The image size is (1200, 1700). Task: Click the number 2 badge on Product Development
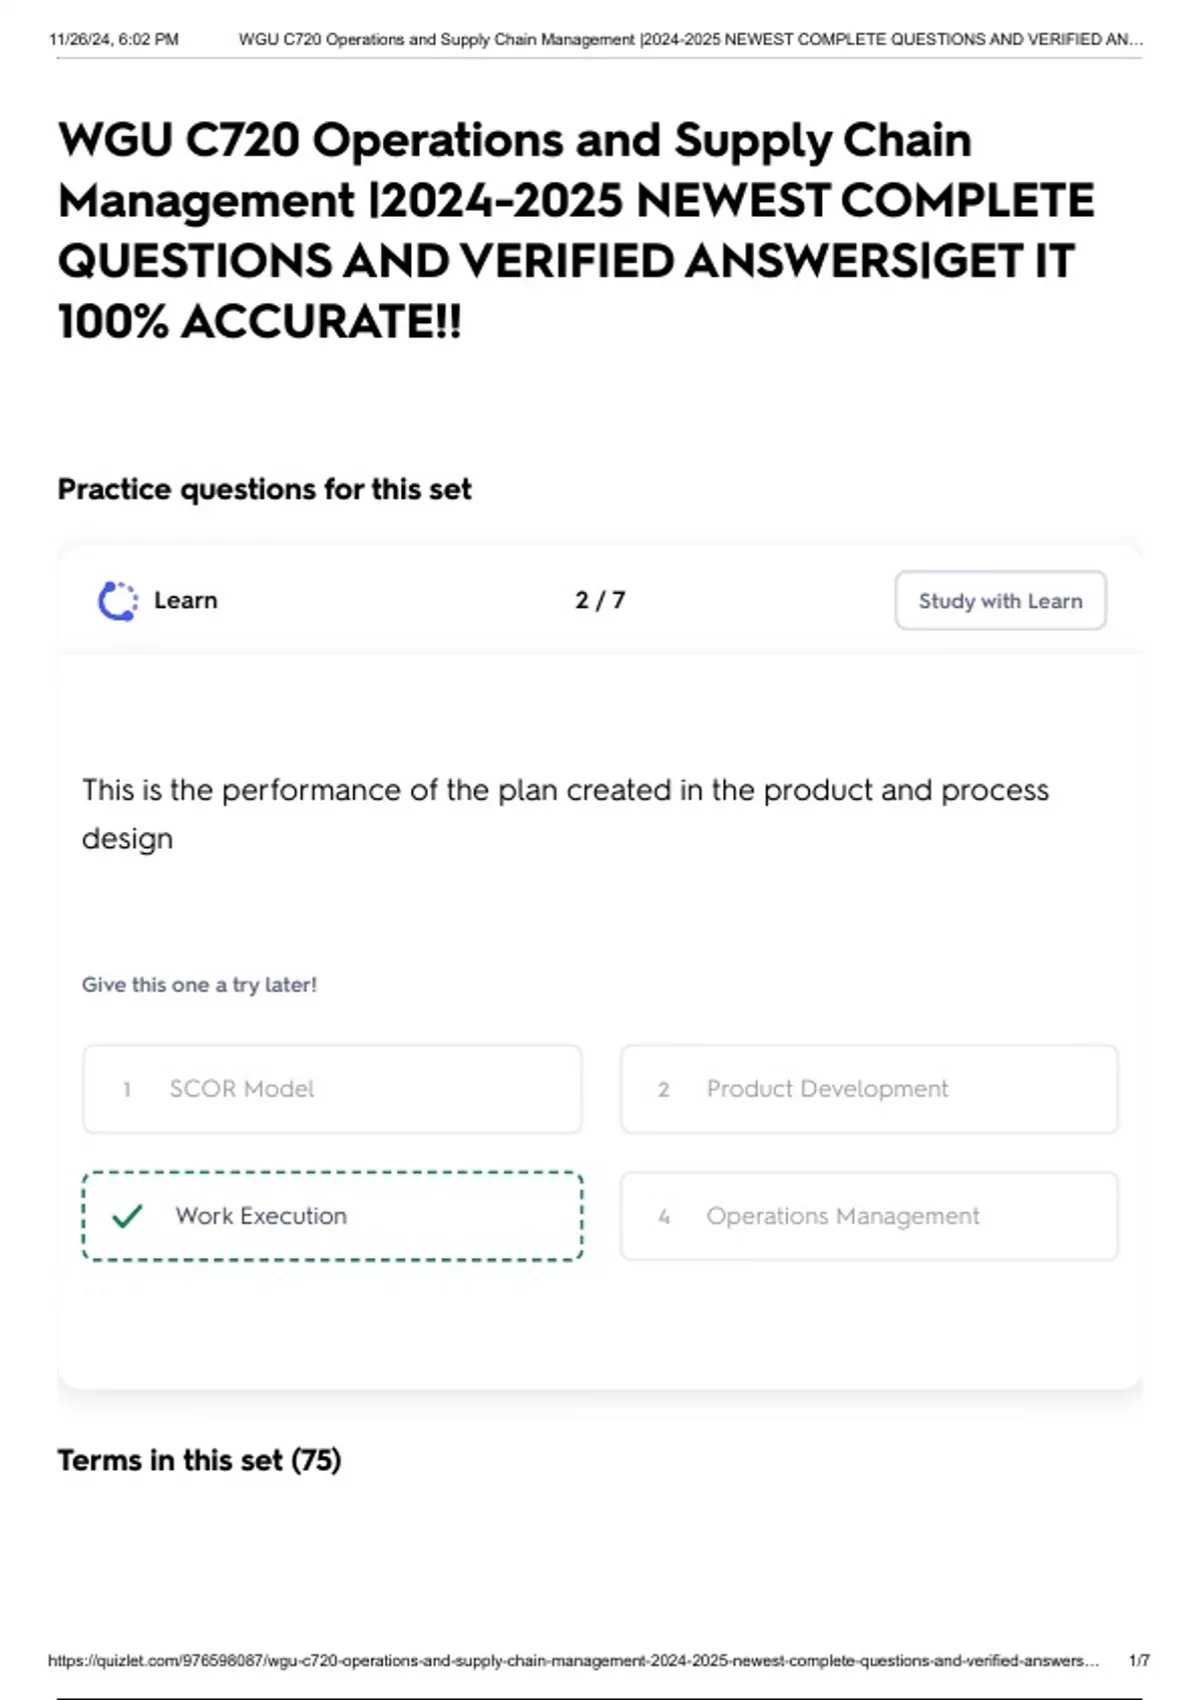click(664, 1089)
